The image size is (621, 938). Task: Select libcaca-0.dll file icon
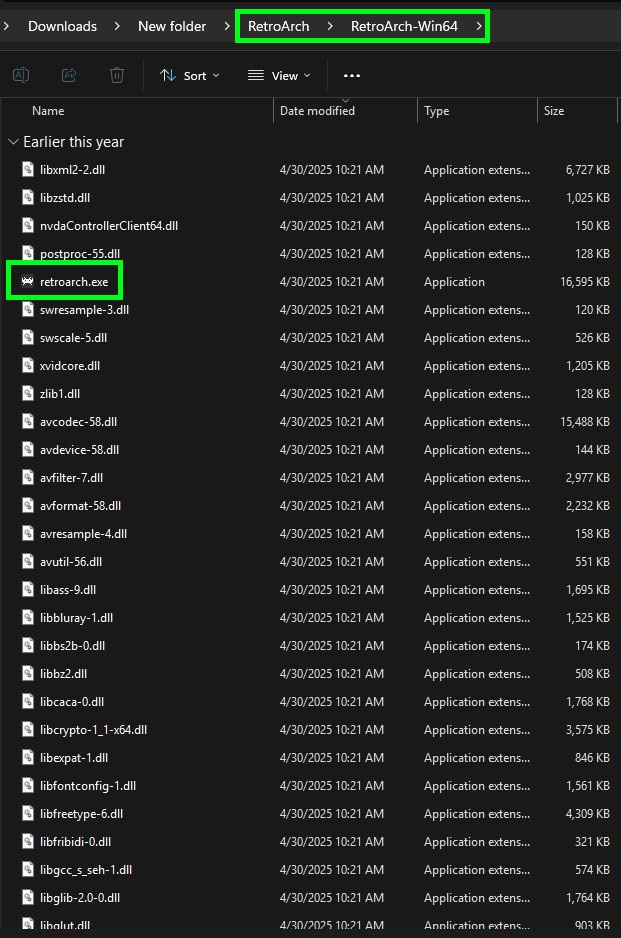coord(28,701)
